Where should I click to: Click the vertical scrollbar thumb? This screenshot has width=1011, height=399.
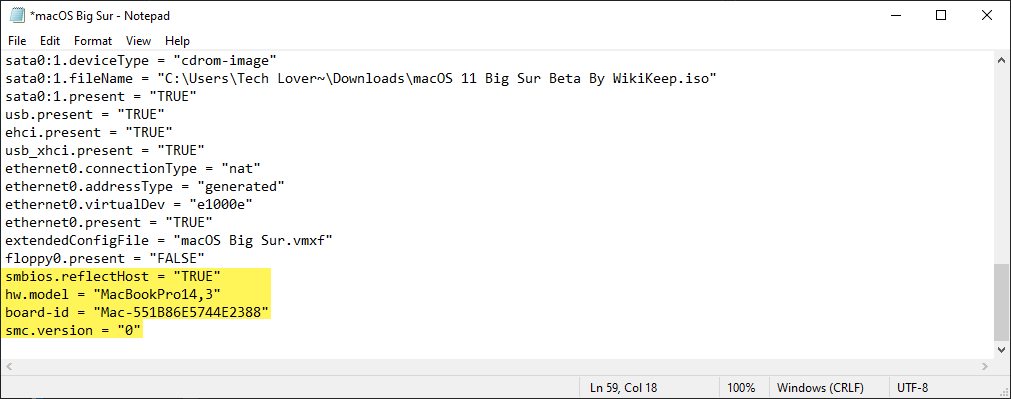tap(1002, 301)
